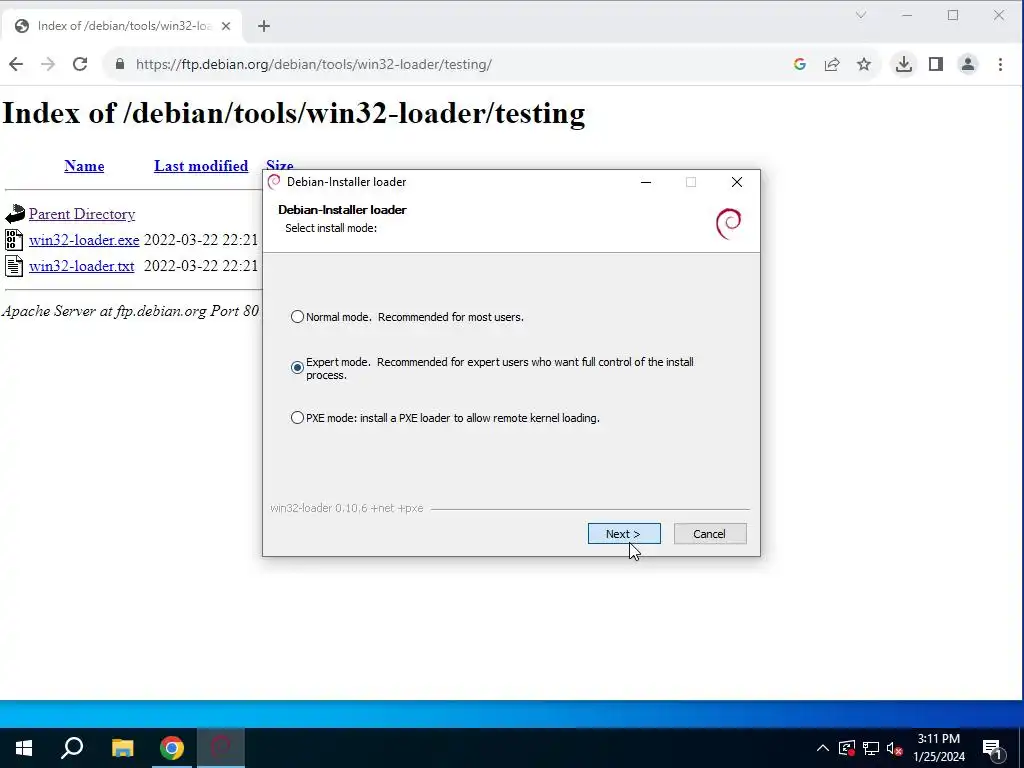Click the page heading 'Index of /debian/tools/win32-loader/testing'
The width and height of the screenshot is (1024, 768).
click(294, 113)
